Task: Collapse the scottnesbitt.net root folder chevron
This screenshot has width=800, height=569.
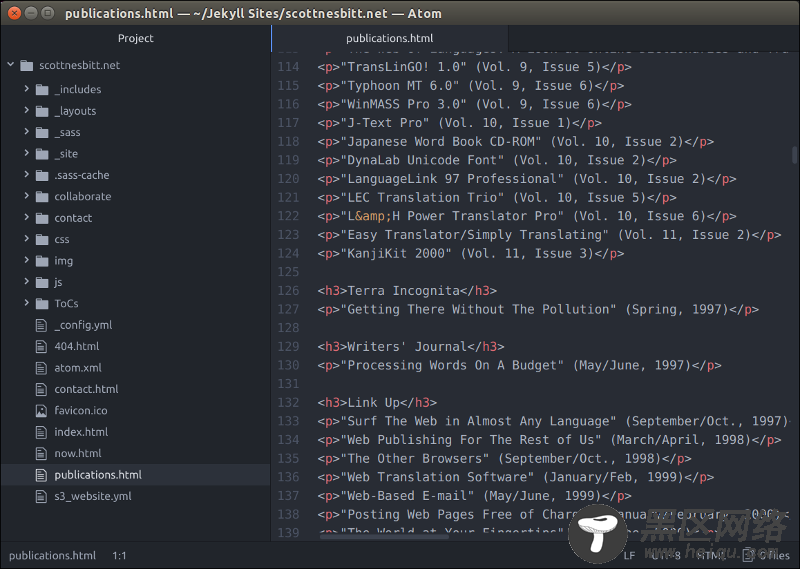Action: point(11,65)
